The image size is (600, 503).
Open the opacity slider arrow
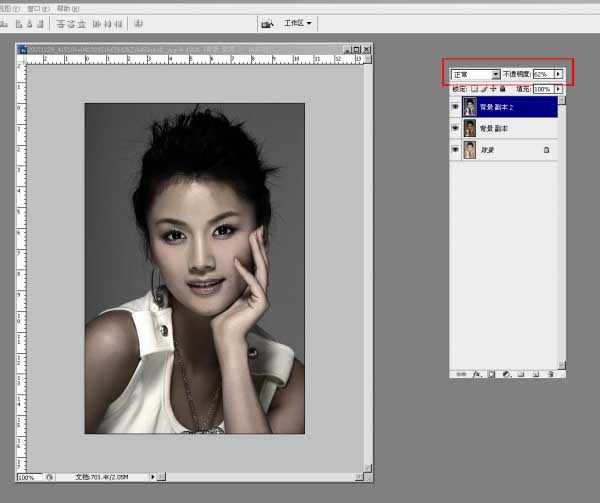[x=559, y=74]
